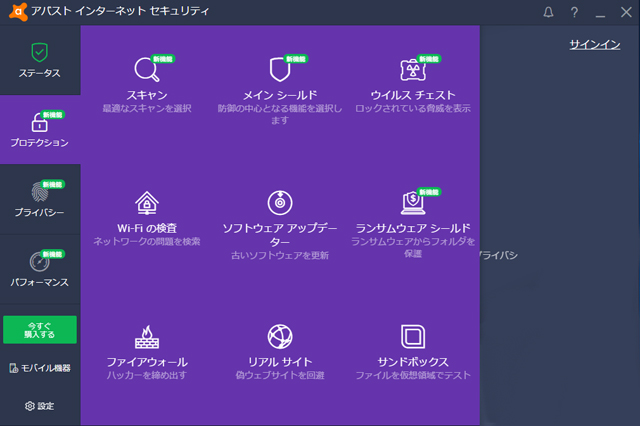Click the 新機能 badge on スキャン

(163, 59)
